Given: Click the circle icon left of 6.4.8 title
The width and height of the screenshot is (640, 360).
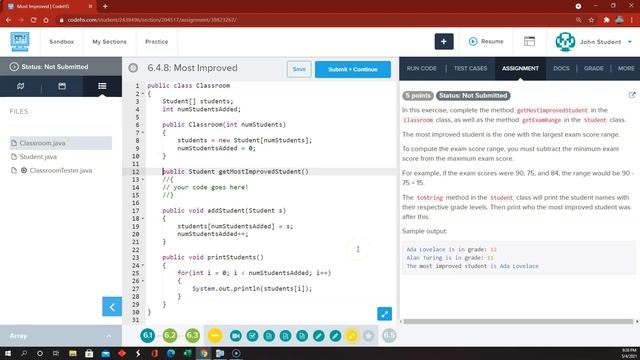Looking at the screenshot, I should click(x=133, y=68).
